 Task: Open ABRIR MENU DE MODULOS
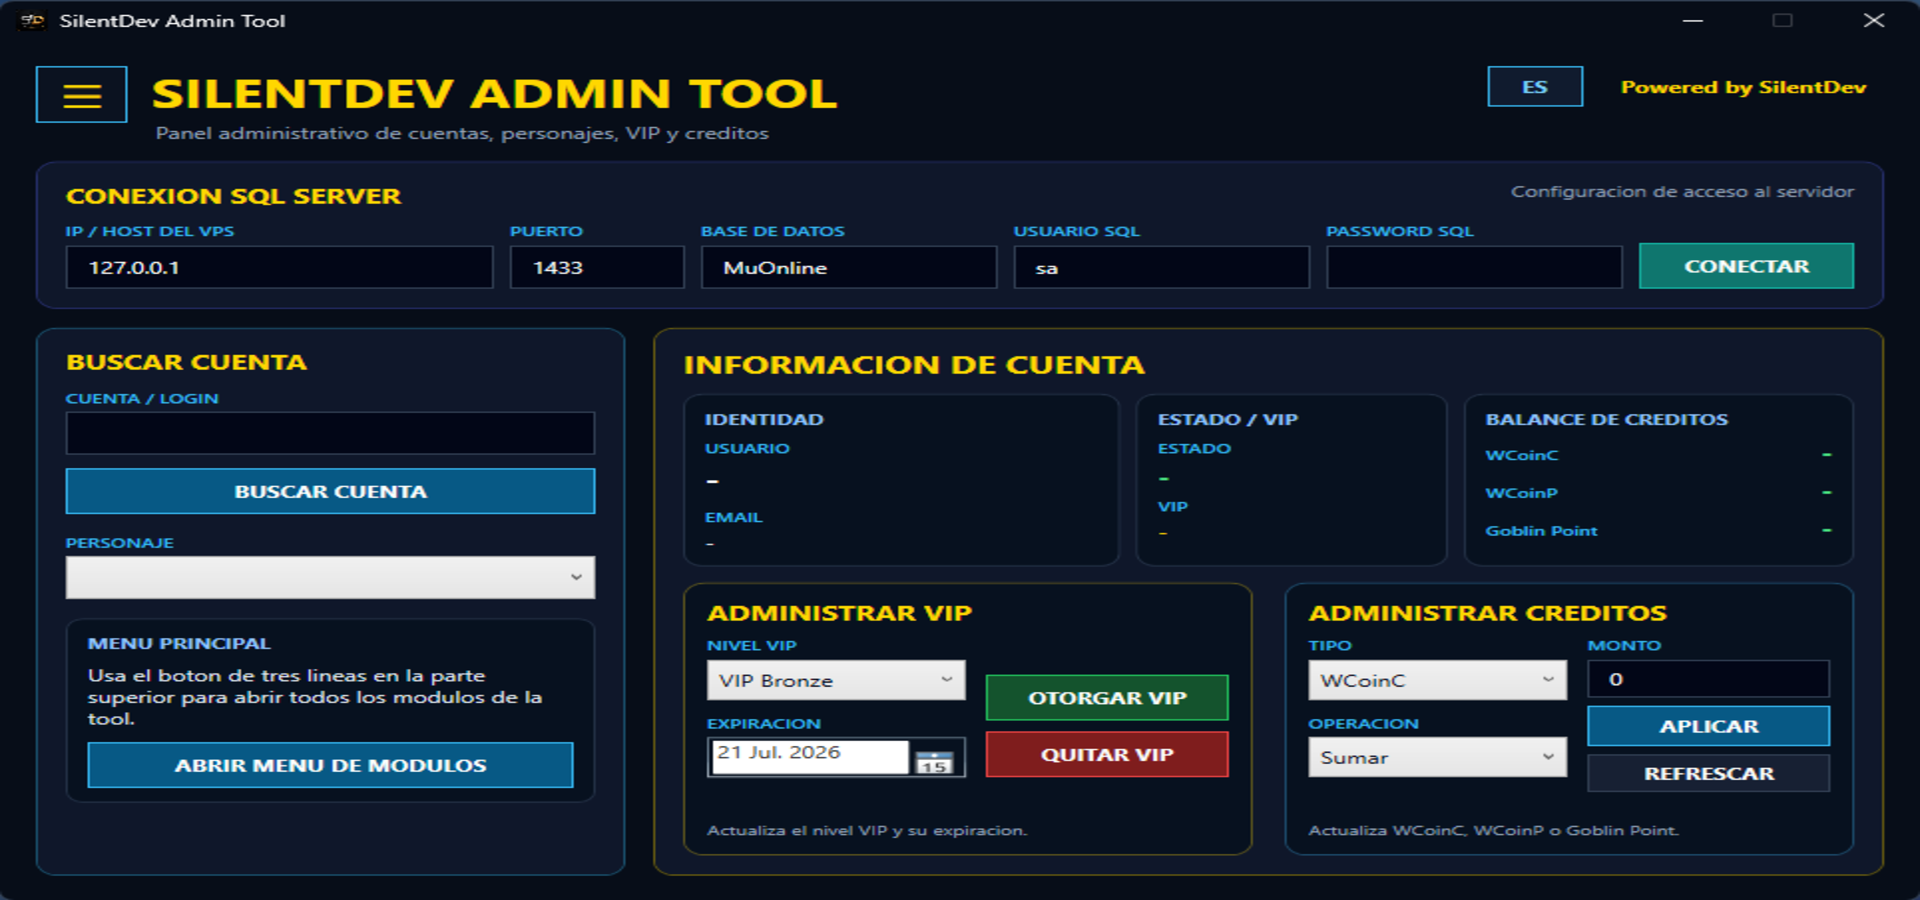click(330, 765)
